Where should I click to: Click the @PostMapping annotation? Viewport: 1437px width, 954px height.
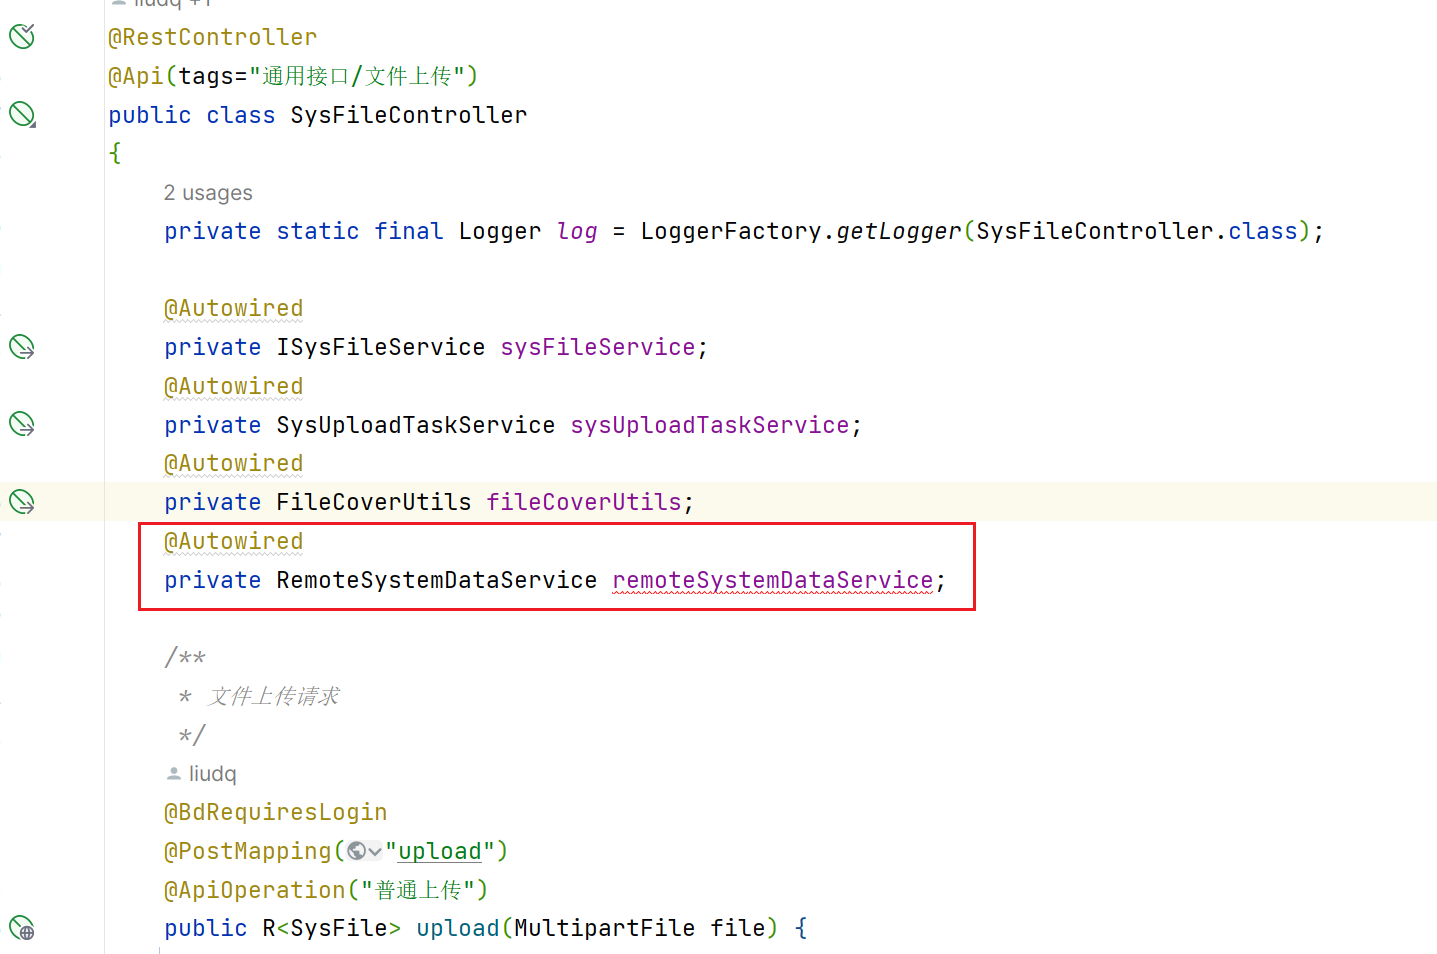pos(248,851)
